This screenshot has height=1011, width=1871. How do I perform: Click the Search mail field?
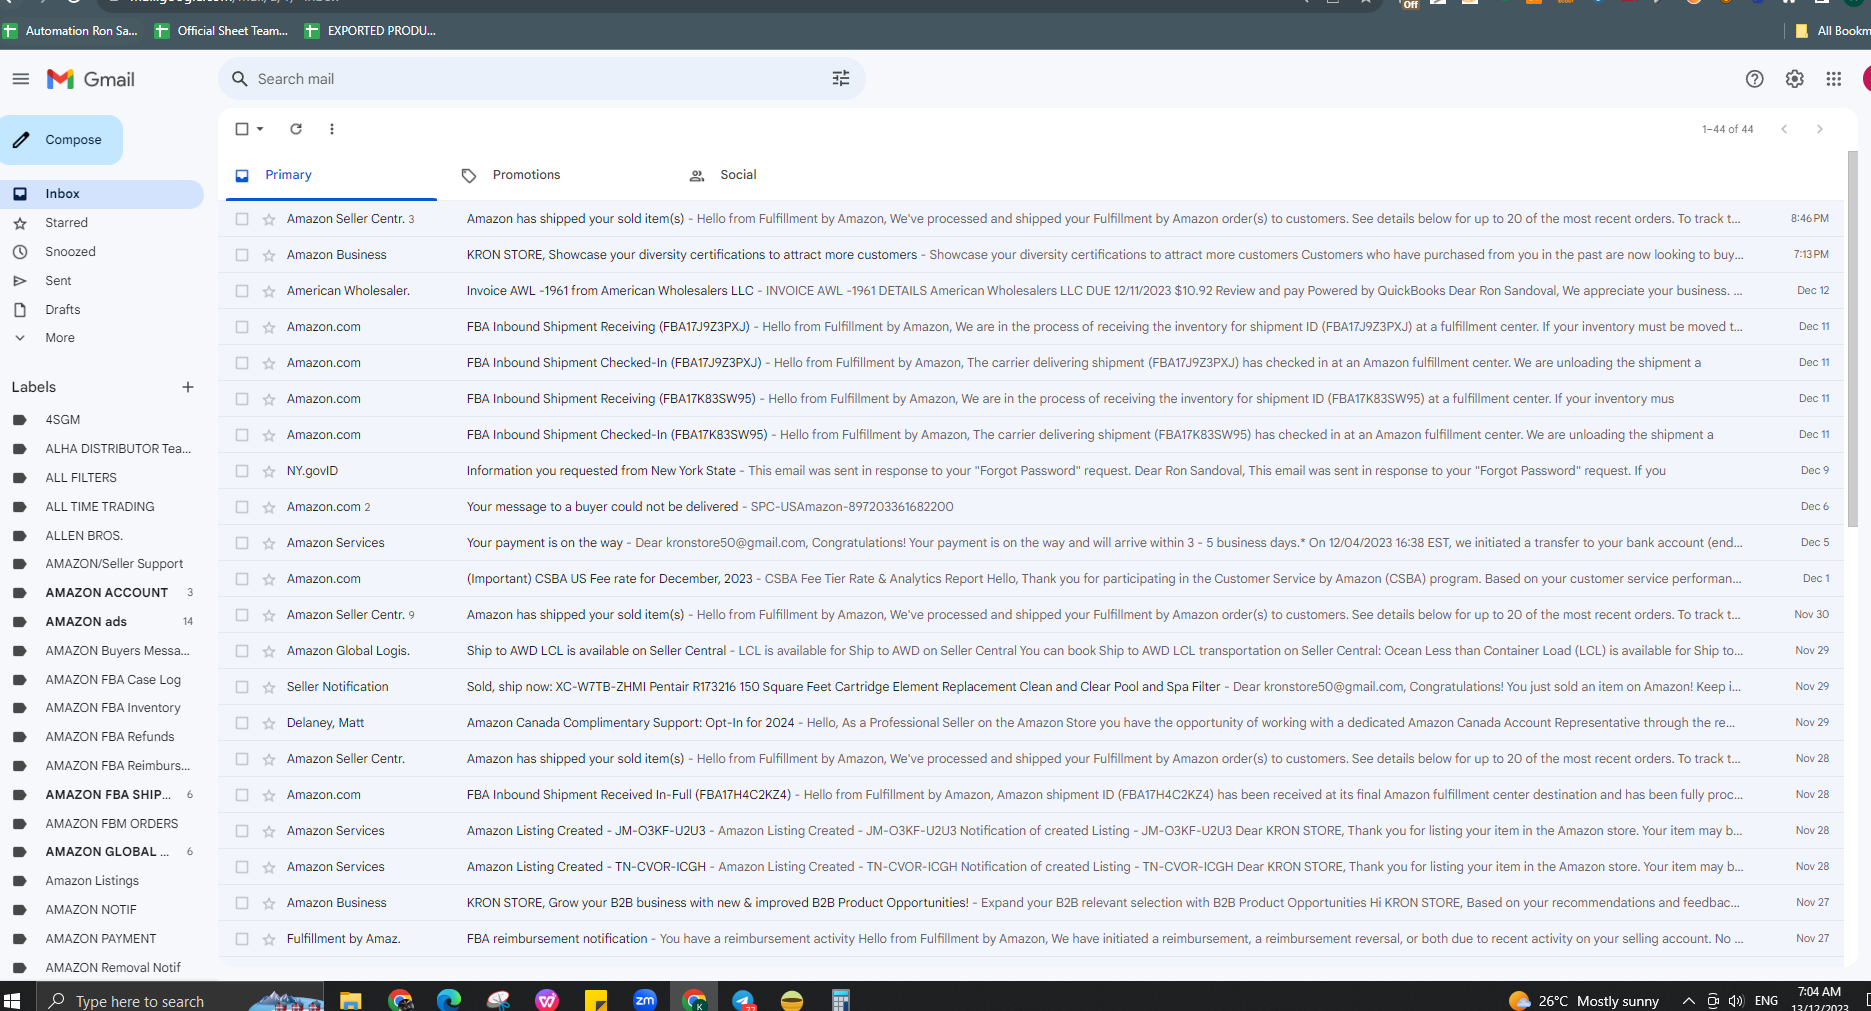click(540, 79)
